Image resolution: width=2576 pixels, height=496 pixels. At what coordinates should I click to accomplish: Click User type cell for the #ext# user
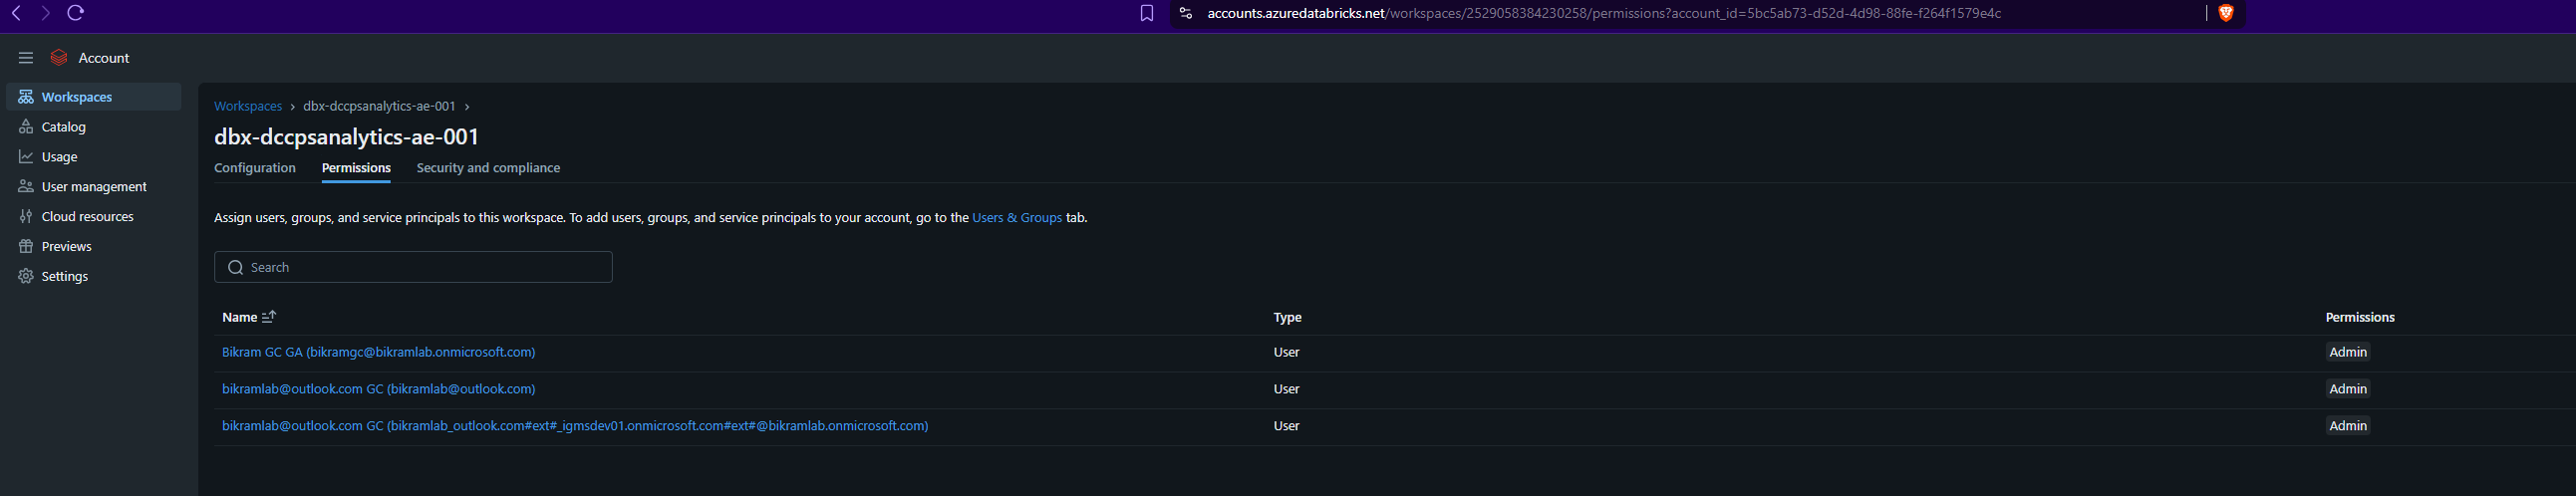(x=1286, y=426)
